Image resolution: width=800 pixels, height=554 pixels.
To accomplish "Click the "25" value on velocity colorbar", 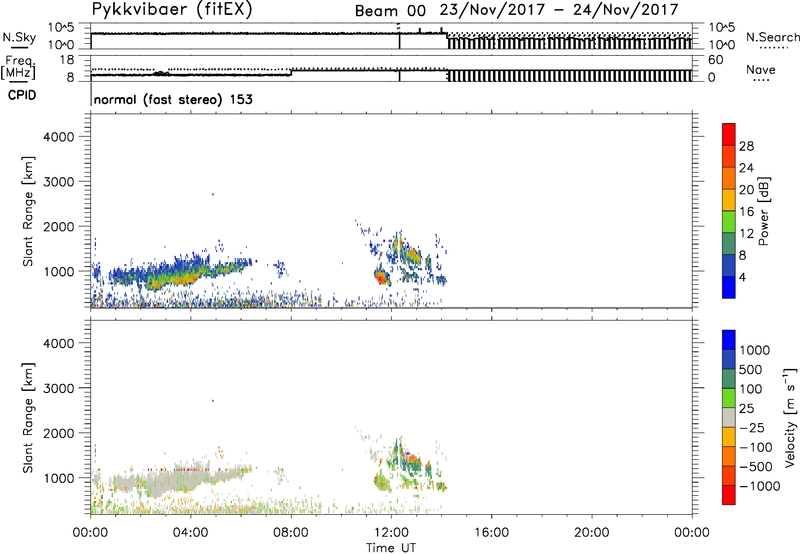I will pyautogui.click(x=747, y=409).
